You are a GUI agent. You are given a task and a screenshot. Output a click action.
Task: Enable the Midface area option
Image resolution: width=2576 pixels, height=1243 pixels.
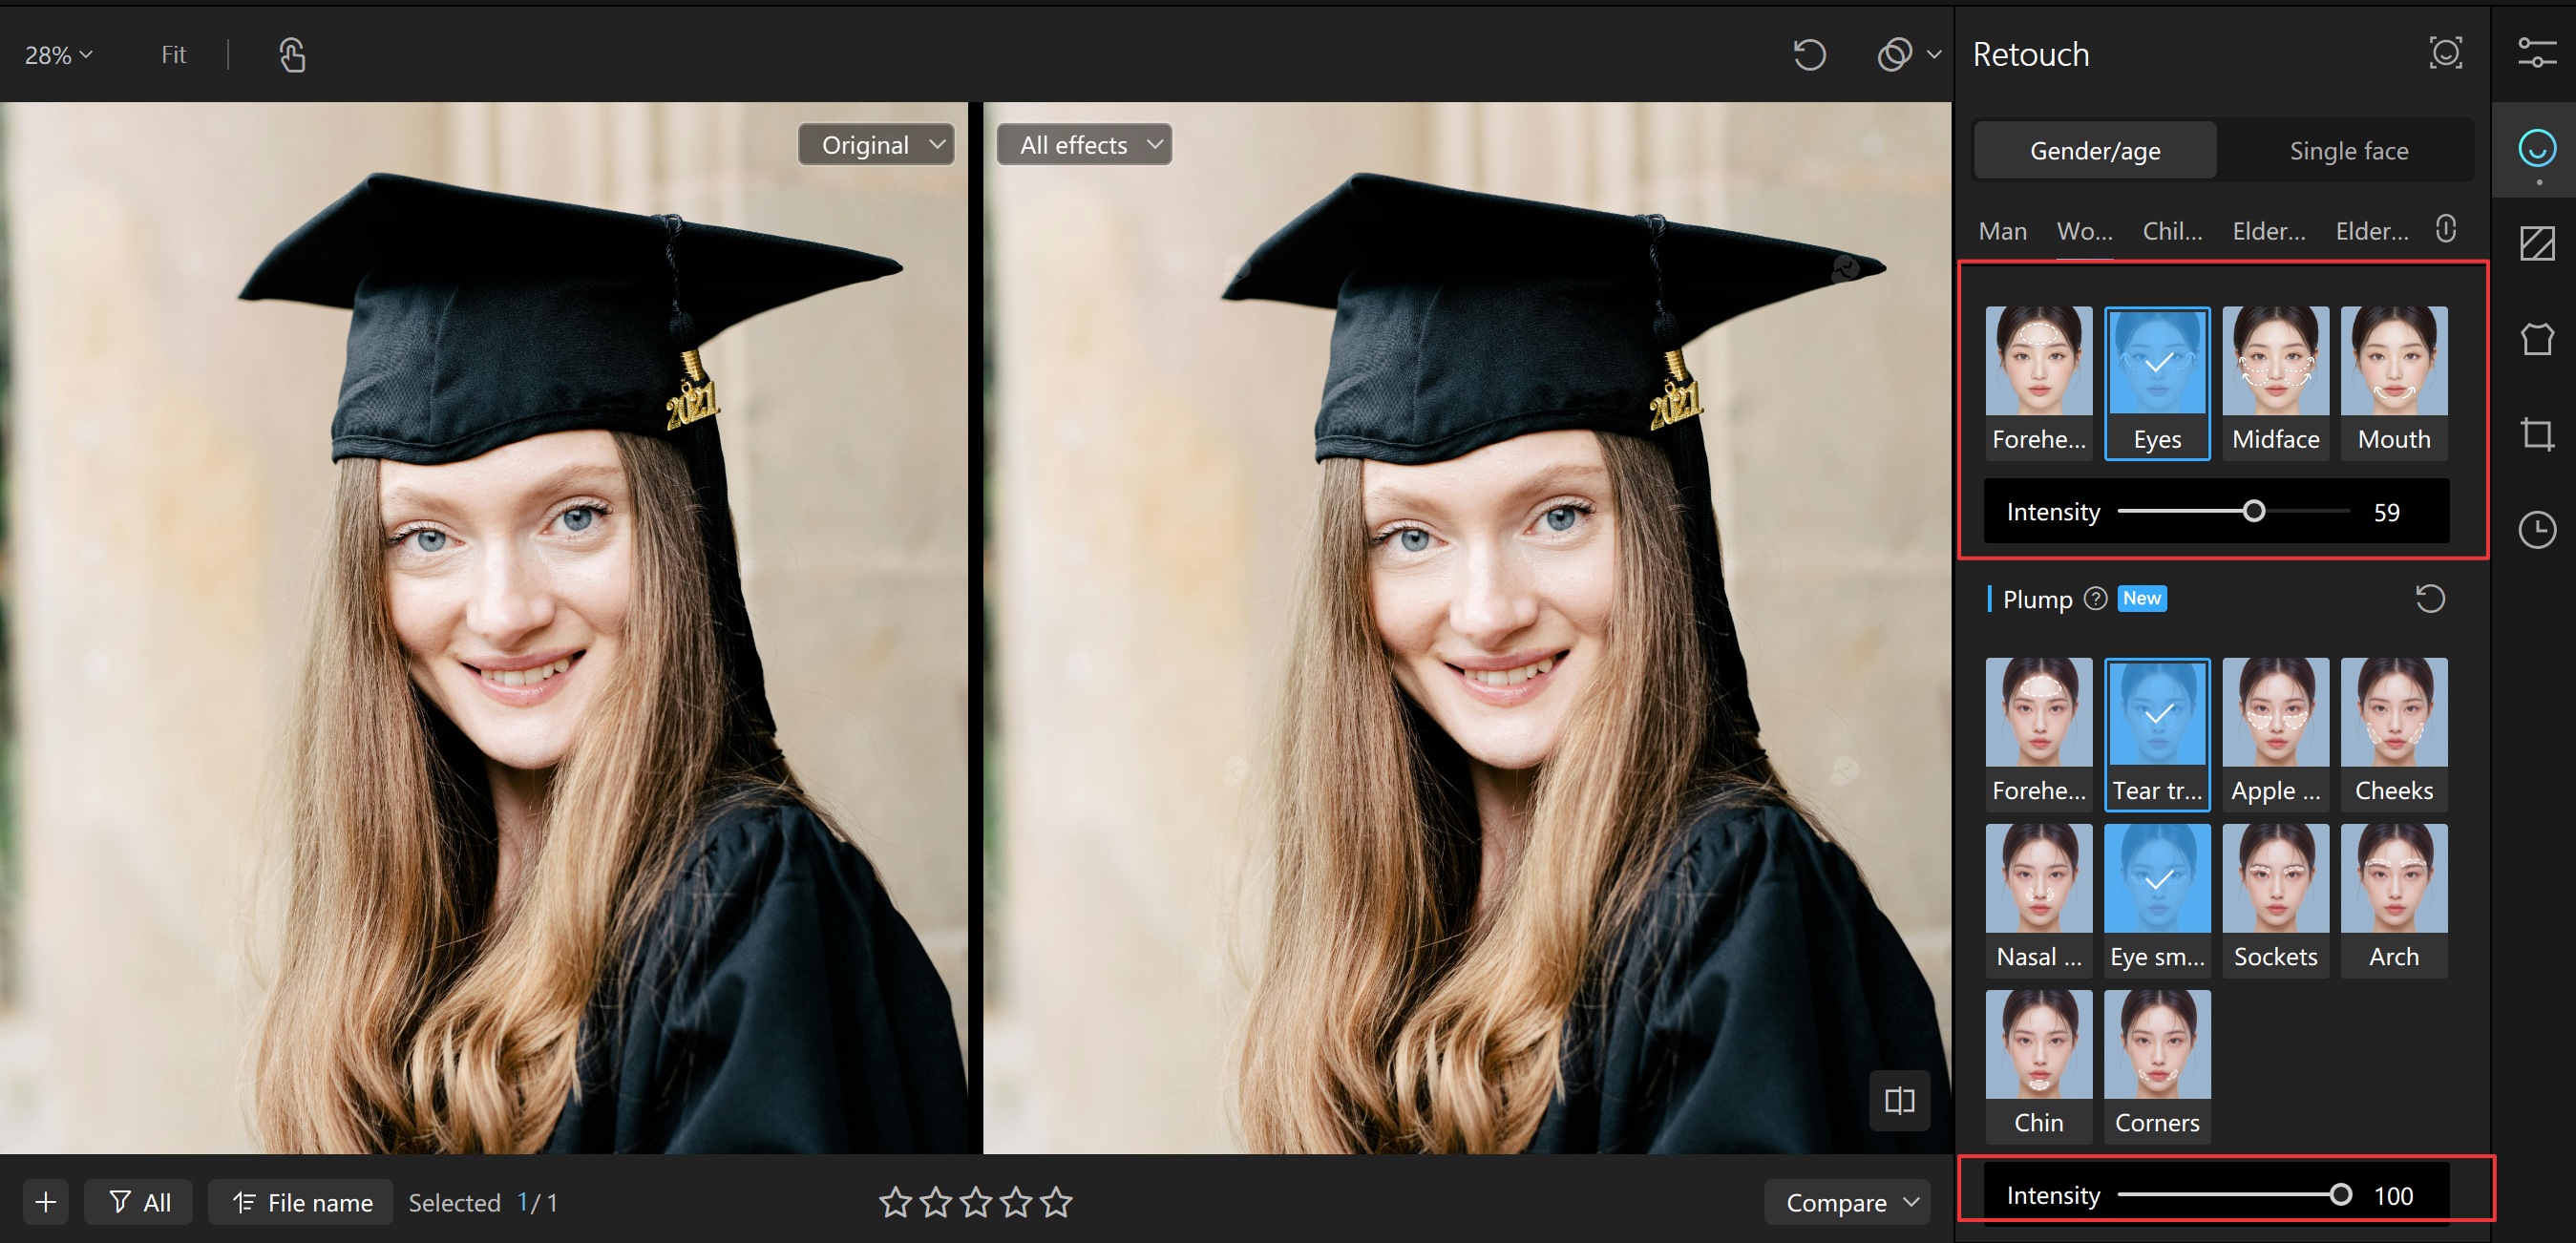[x=2275, y=382]
